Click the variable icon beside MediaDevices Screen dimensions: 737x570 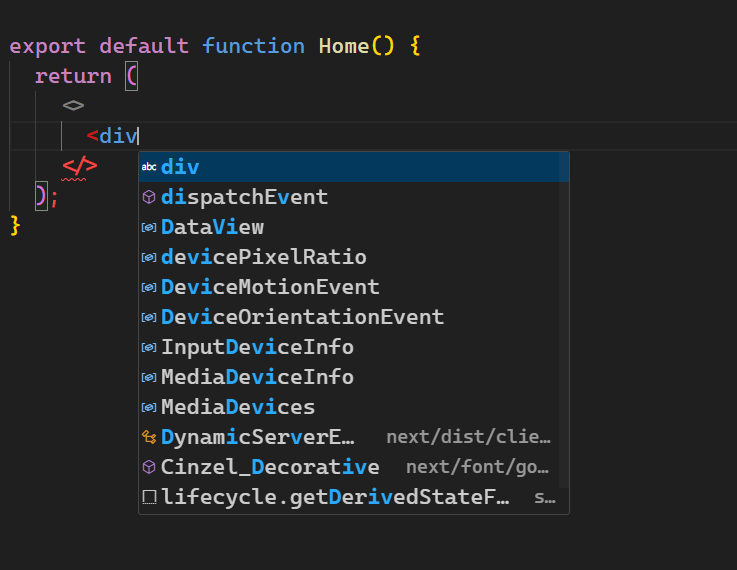(x=149, y=408)
